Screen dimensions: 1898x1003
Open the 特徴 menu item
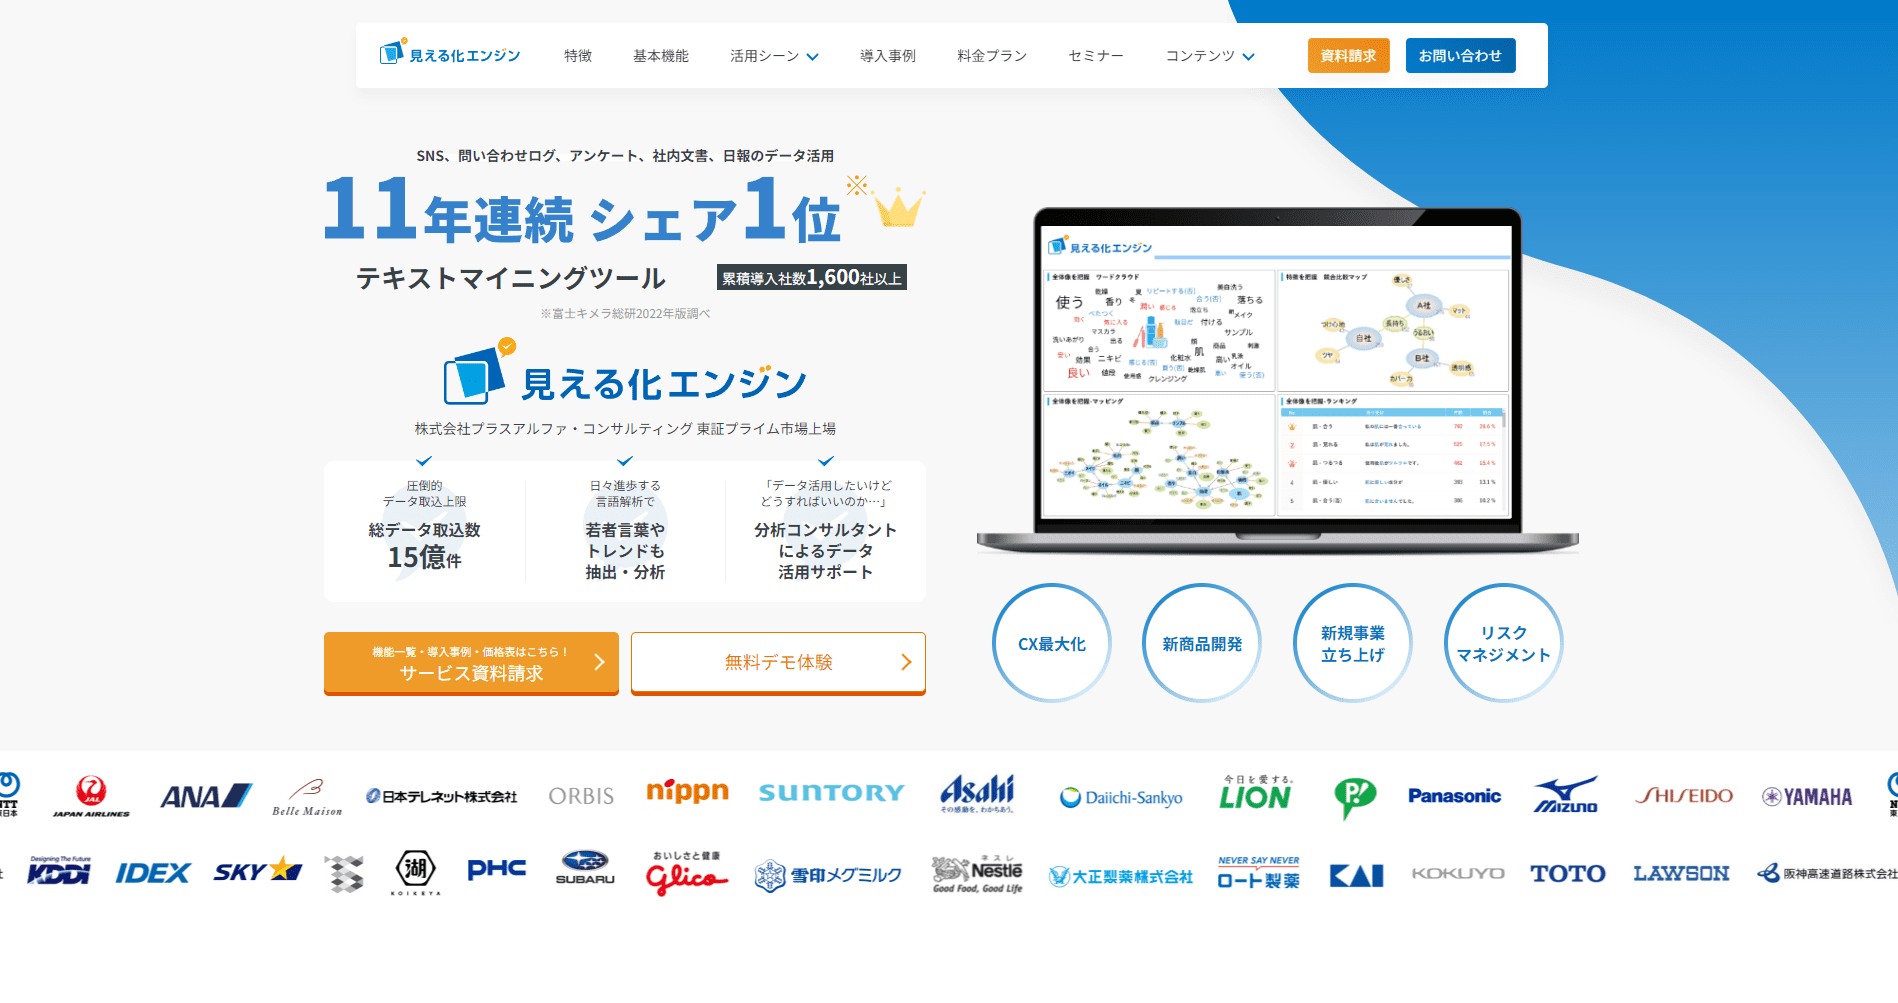pyautogui.click(x=578, y=56)
